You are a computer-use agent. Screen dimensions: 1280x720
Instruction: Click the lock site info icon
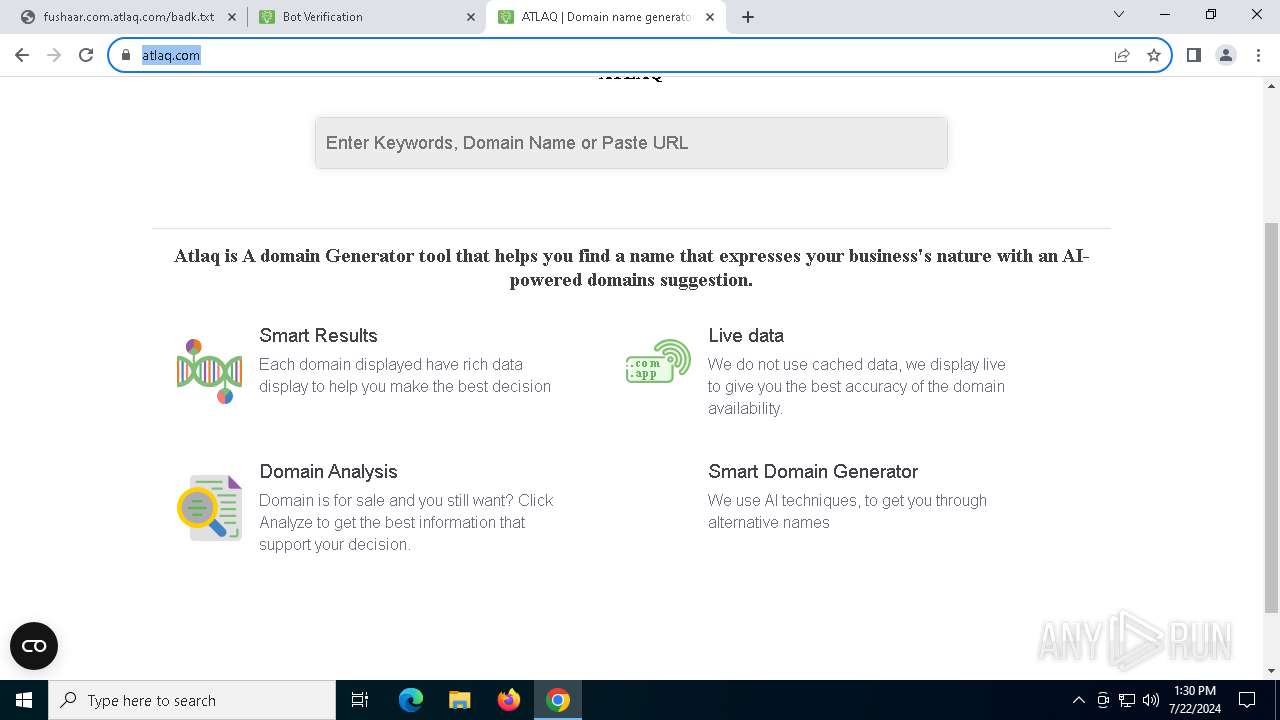(x=126, y=55)
